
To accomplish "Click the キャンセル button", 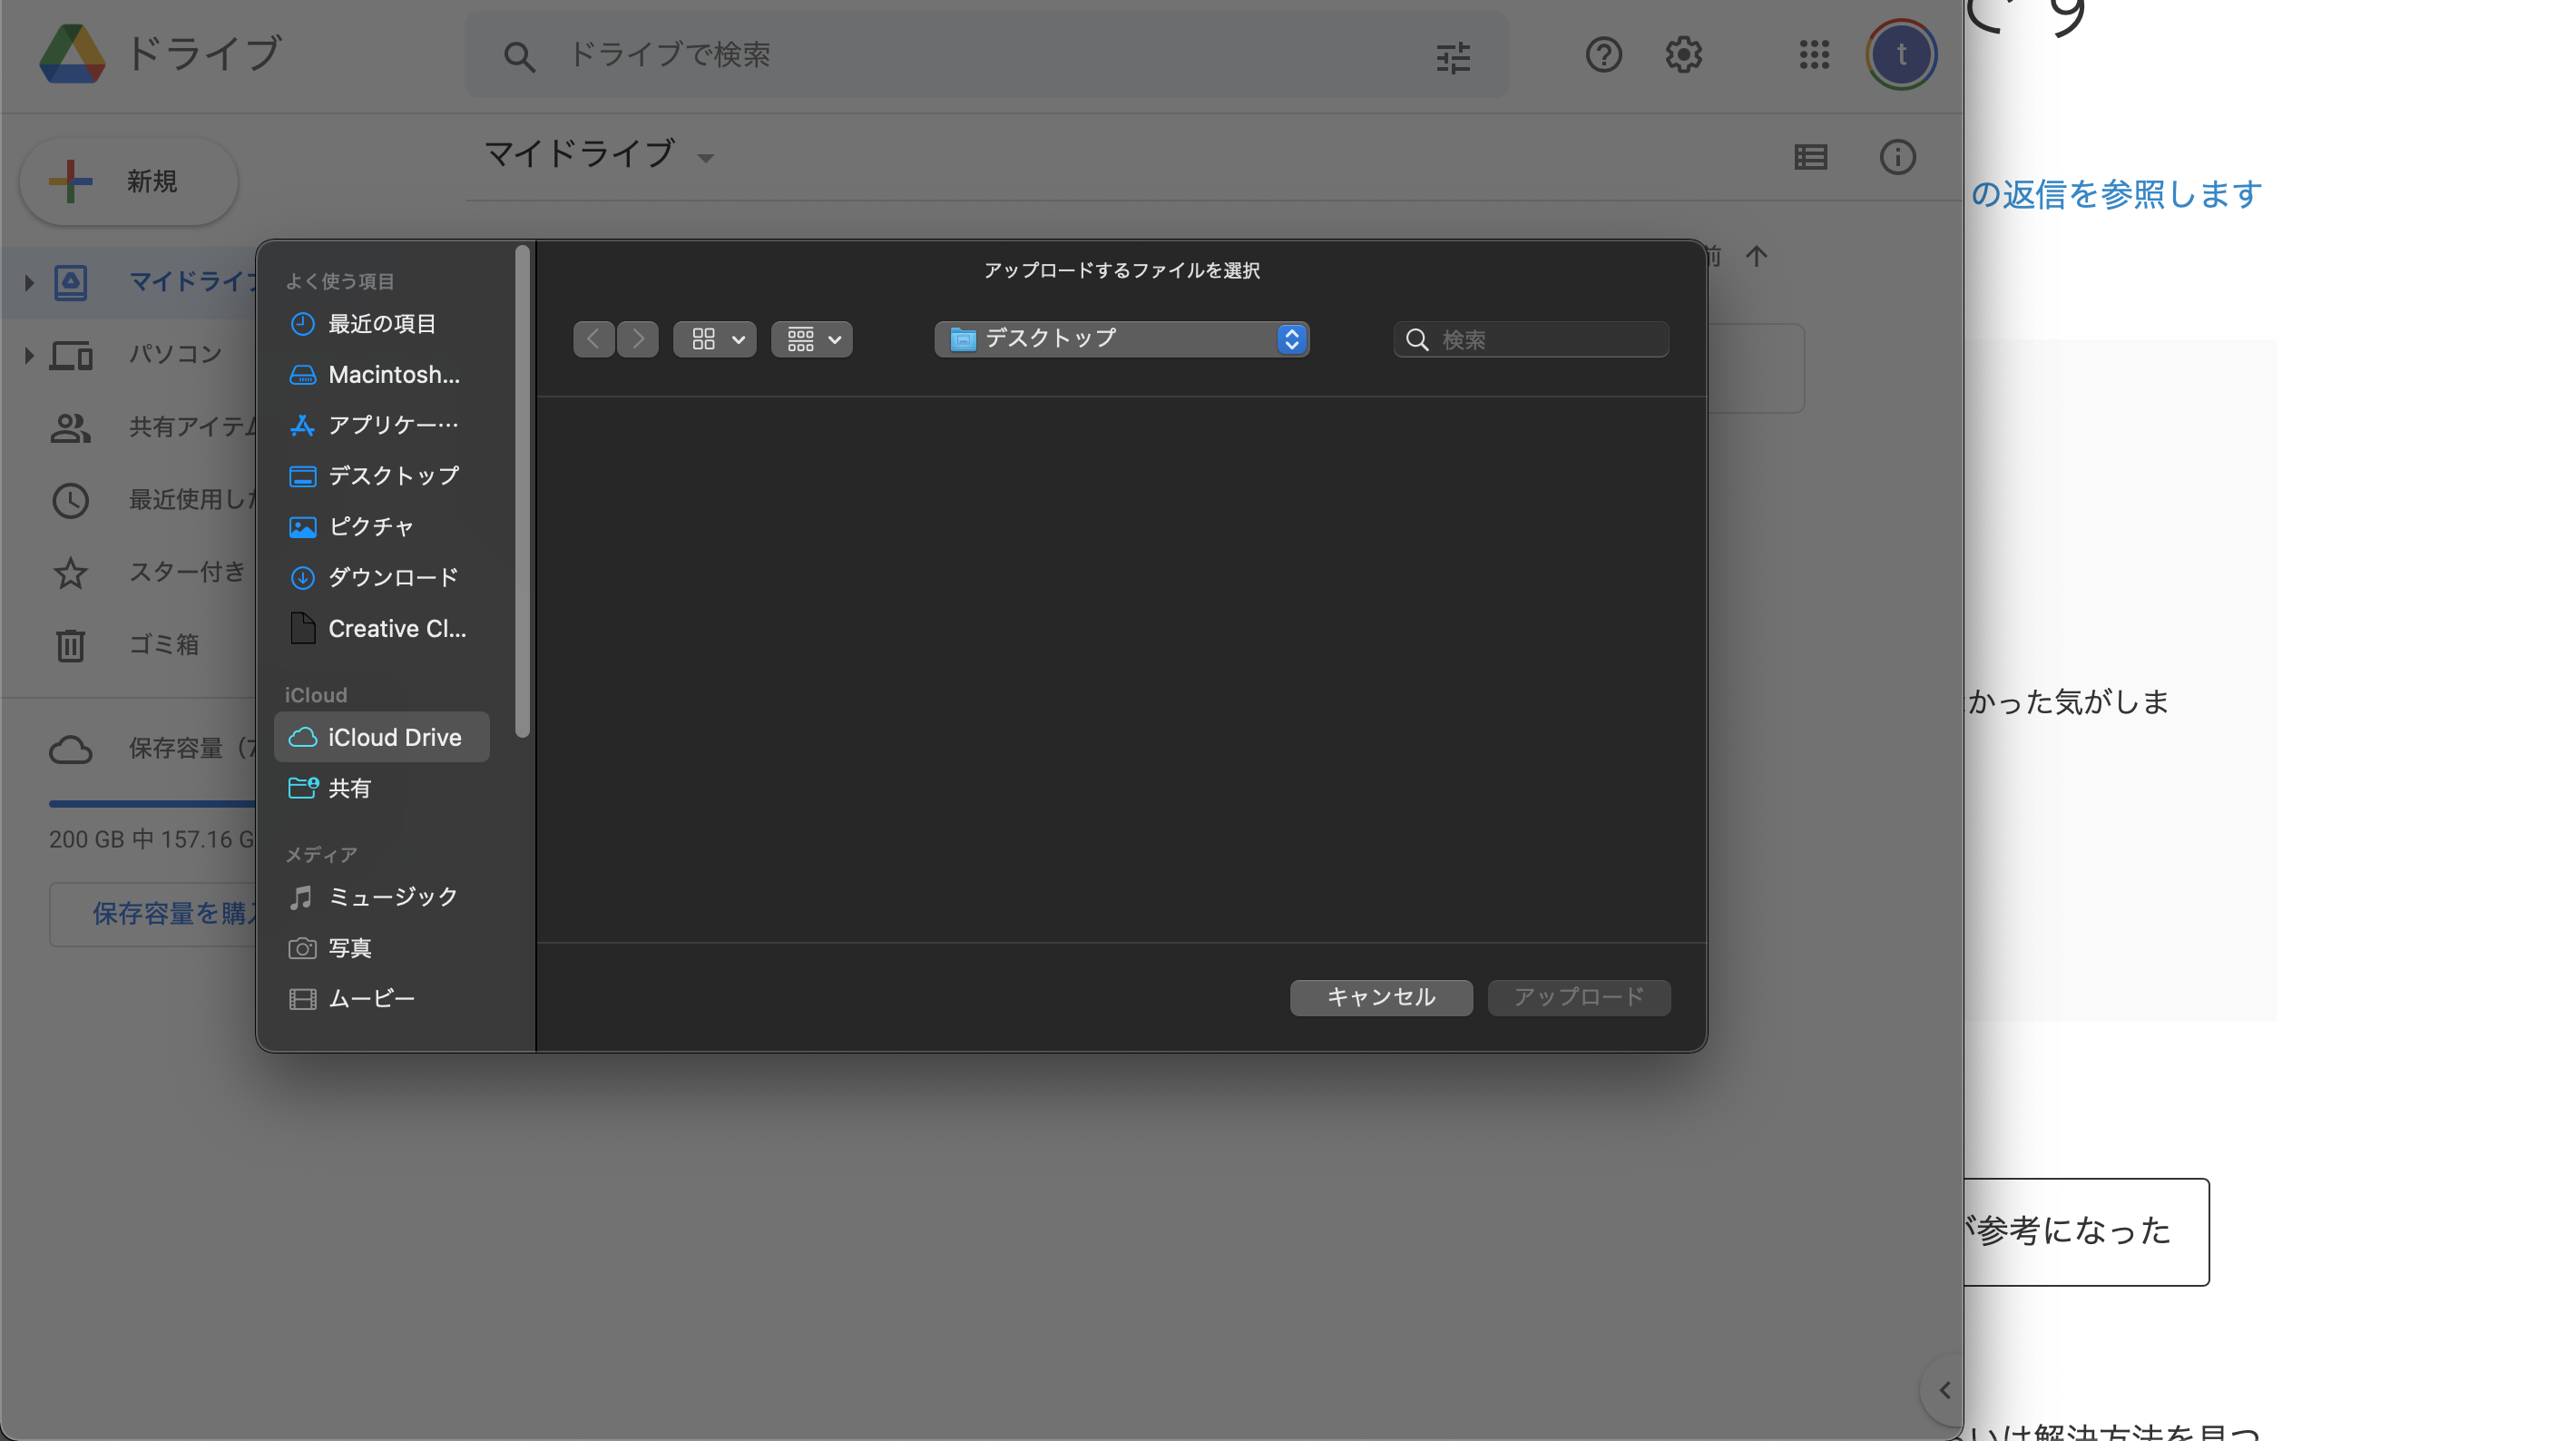I will (1380, 997).
